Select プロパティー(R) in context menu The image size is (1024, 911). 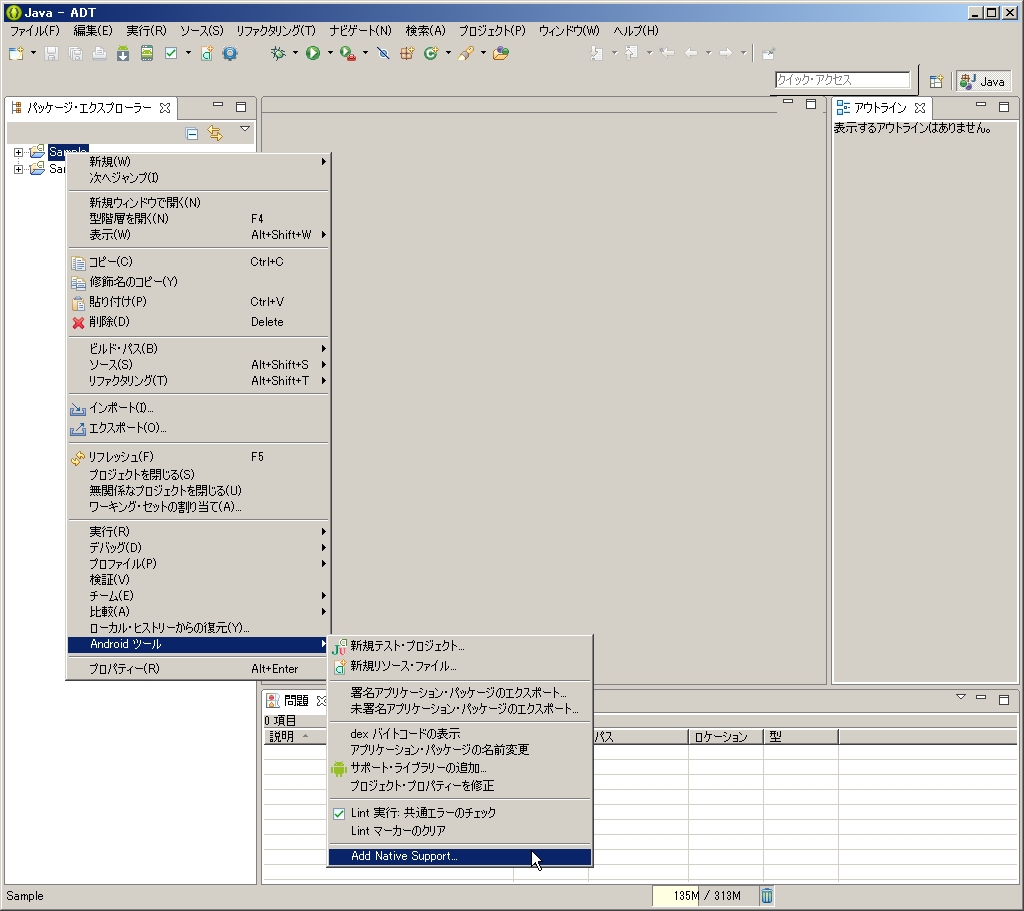(x=199, y=669)
